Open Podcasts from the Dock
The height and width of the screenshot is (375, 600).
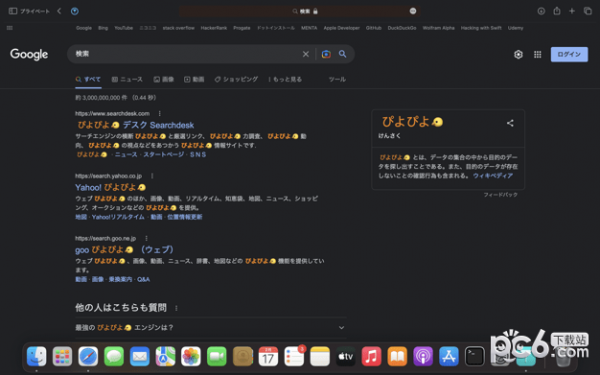[423, 356]
